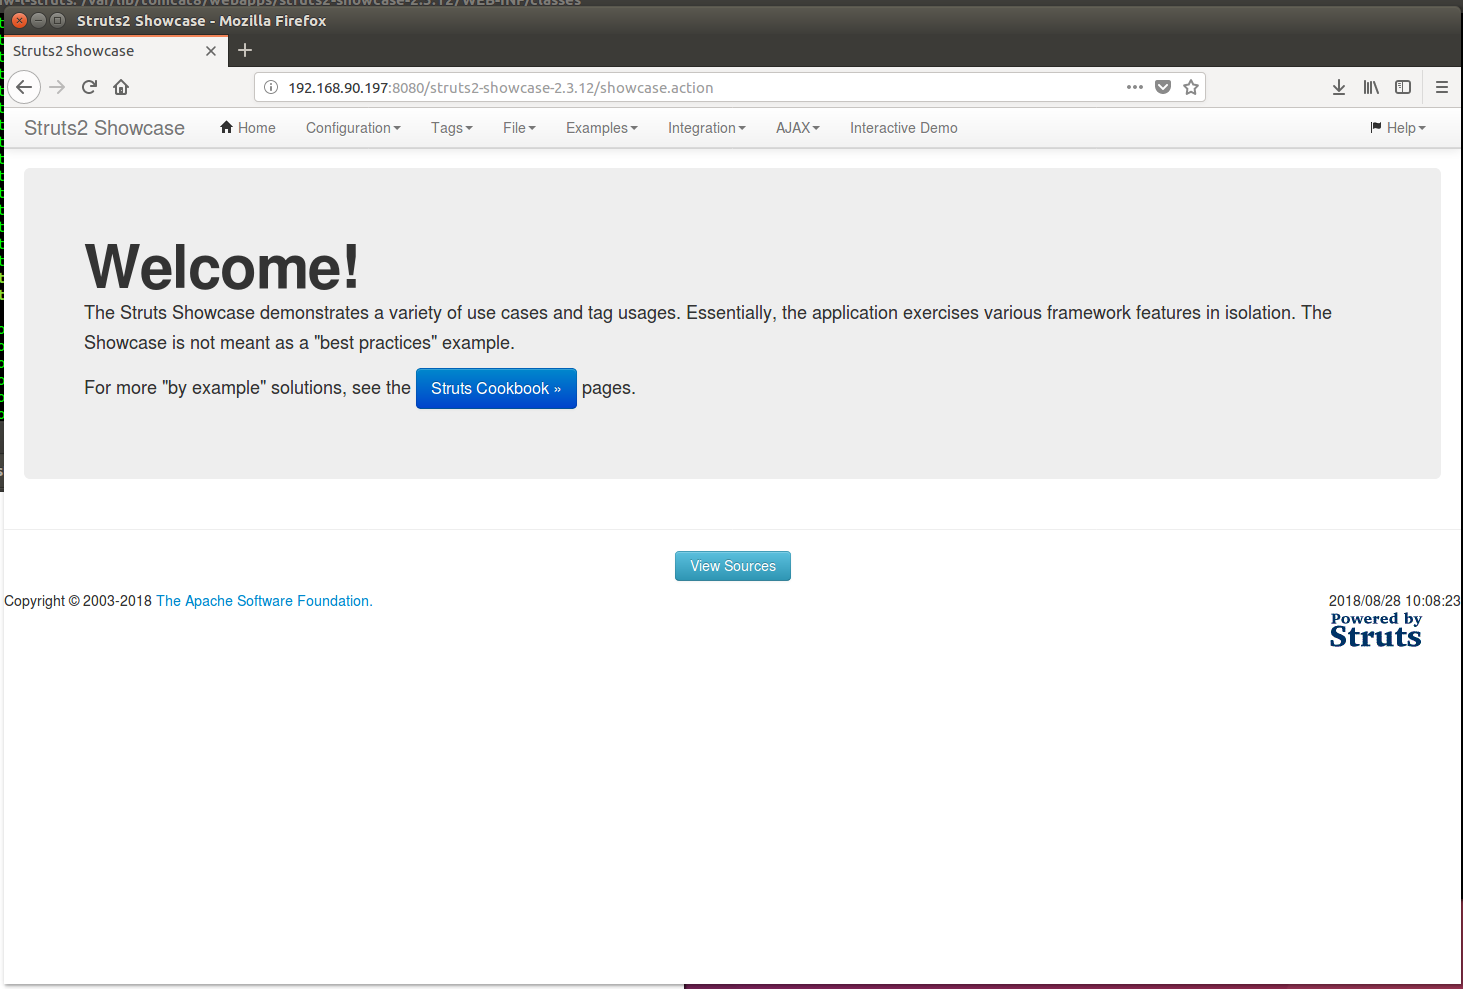This screenshot has height=989, width=1463.
Task: Expand the Configuration dropdown
Action: tap(353, 128)
